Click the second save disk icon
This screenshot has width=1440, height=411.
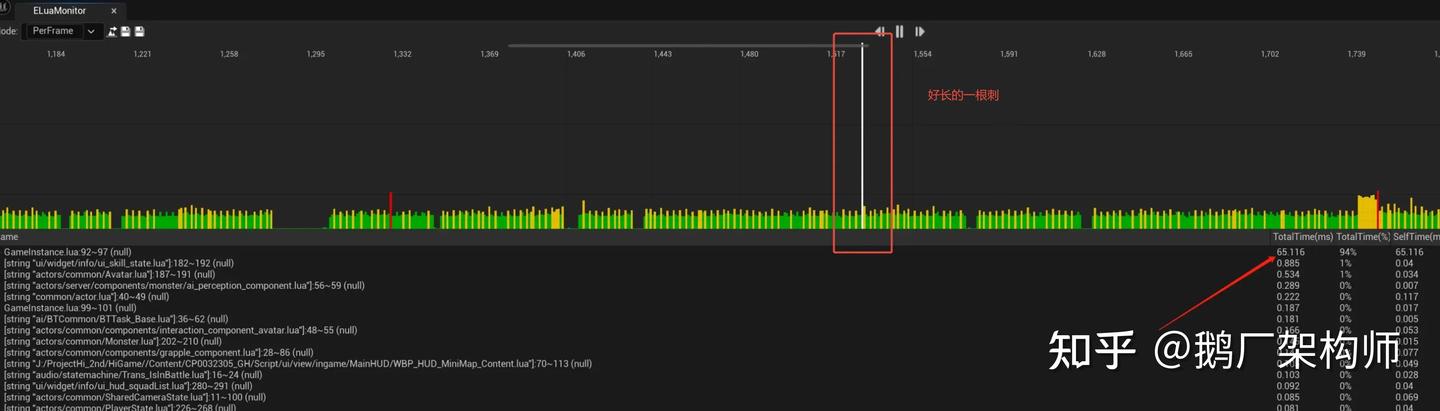139,32
